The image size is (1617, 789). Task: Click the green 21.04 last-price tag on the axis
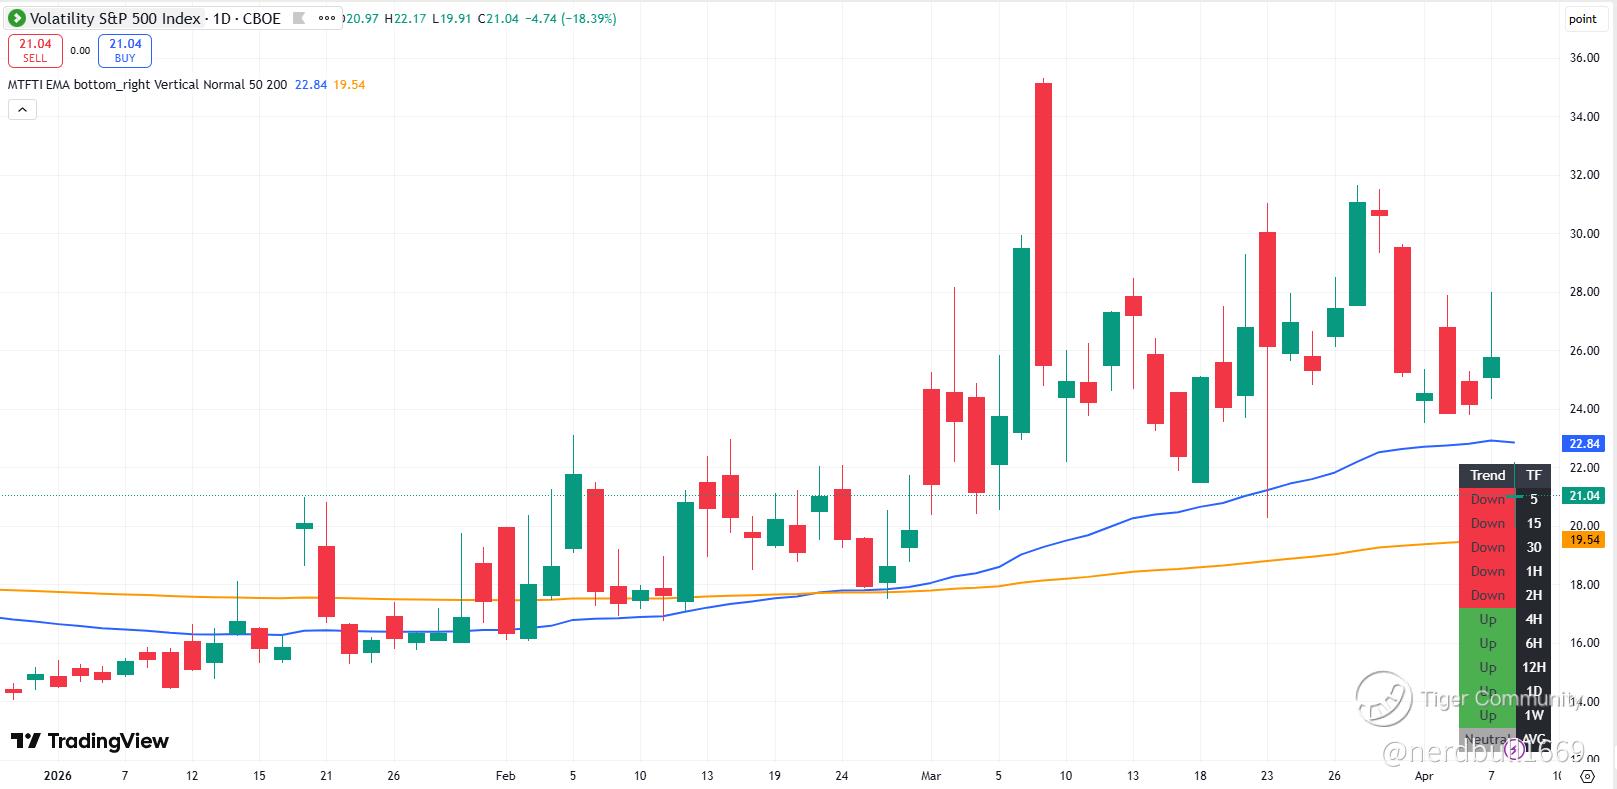point(1584,496)
